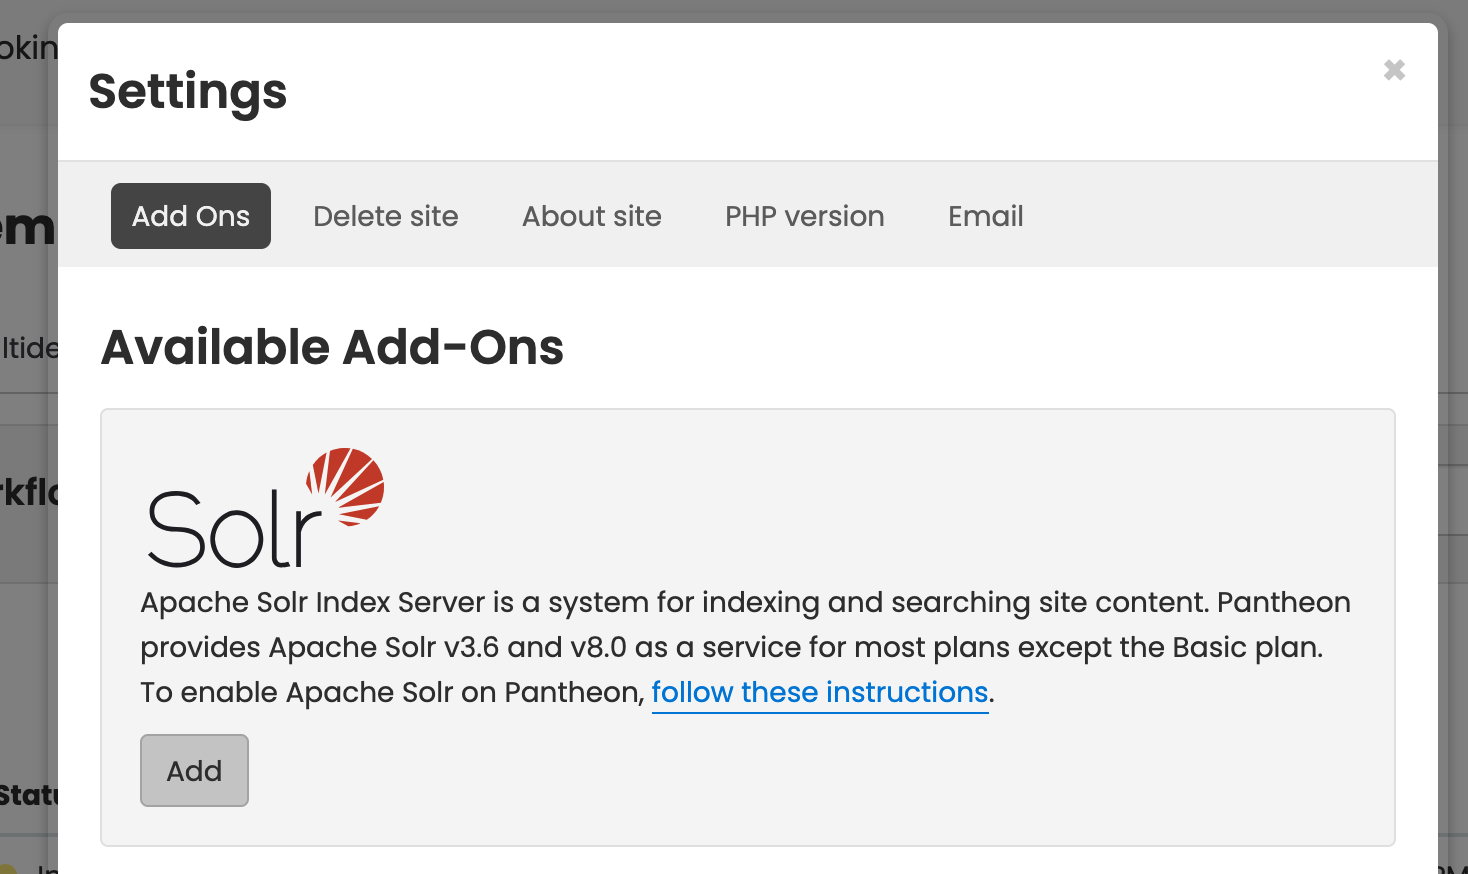Open the Email settings tab
Image resolution: width=1468 pixels, height=874 pixels.
pos(985,216)
